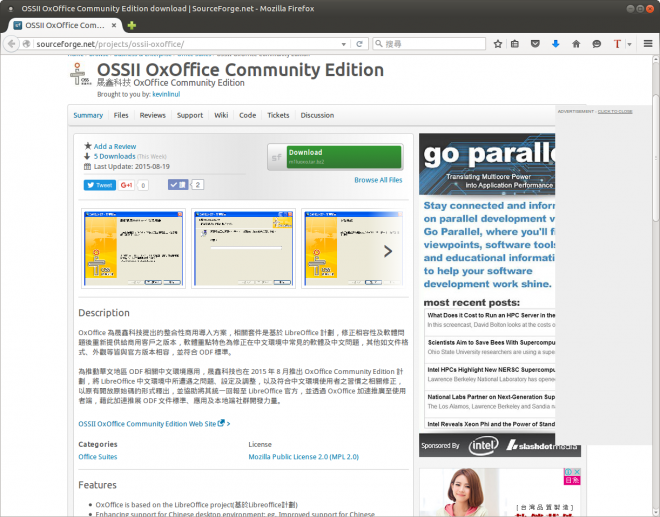Open 'Intel Reveals Xeon Phi' post
Image resolution: width=660 pixels, height=517 pixels.
(x=491, y=424)
